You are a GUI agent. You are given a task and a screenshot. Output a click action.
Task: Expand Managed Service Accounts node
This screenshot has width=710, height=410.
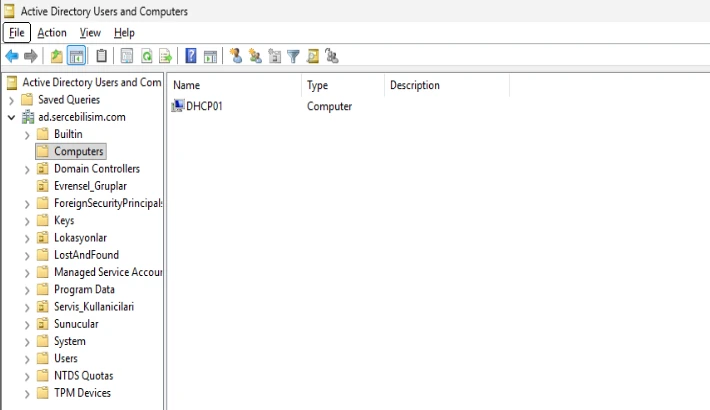click(27, 273)
